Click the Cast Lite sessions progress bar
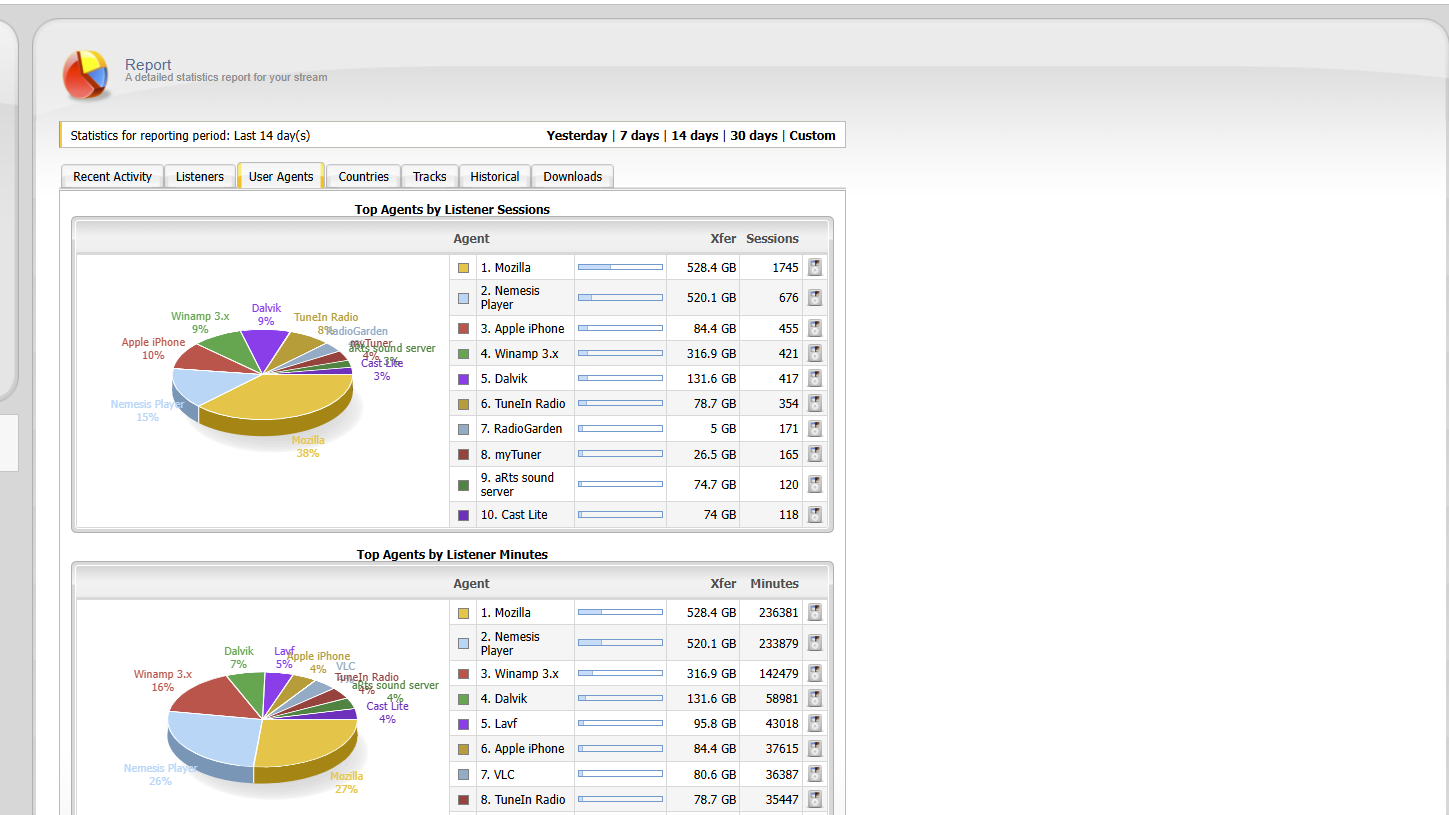1449x815 pixels. [x=620, y=515]
